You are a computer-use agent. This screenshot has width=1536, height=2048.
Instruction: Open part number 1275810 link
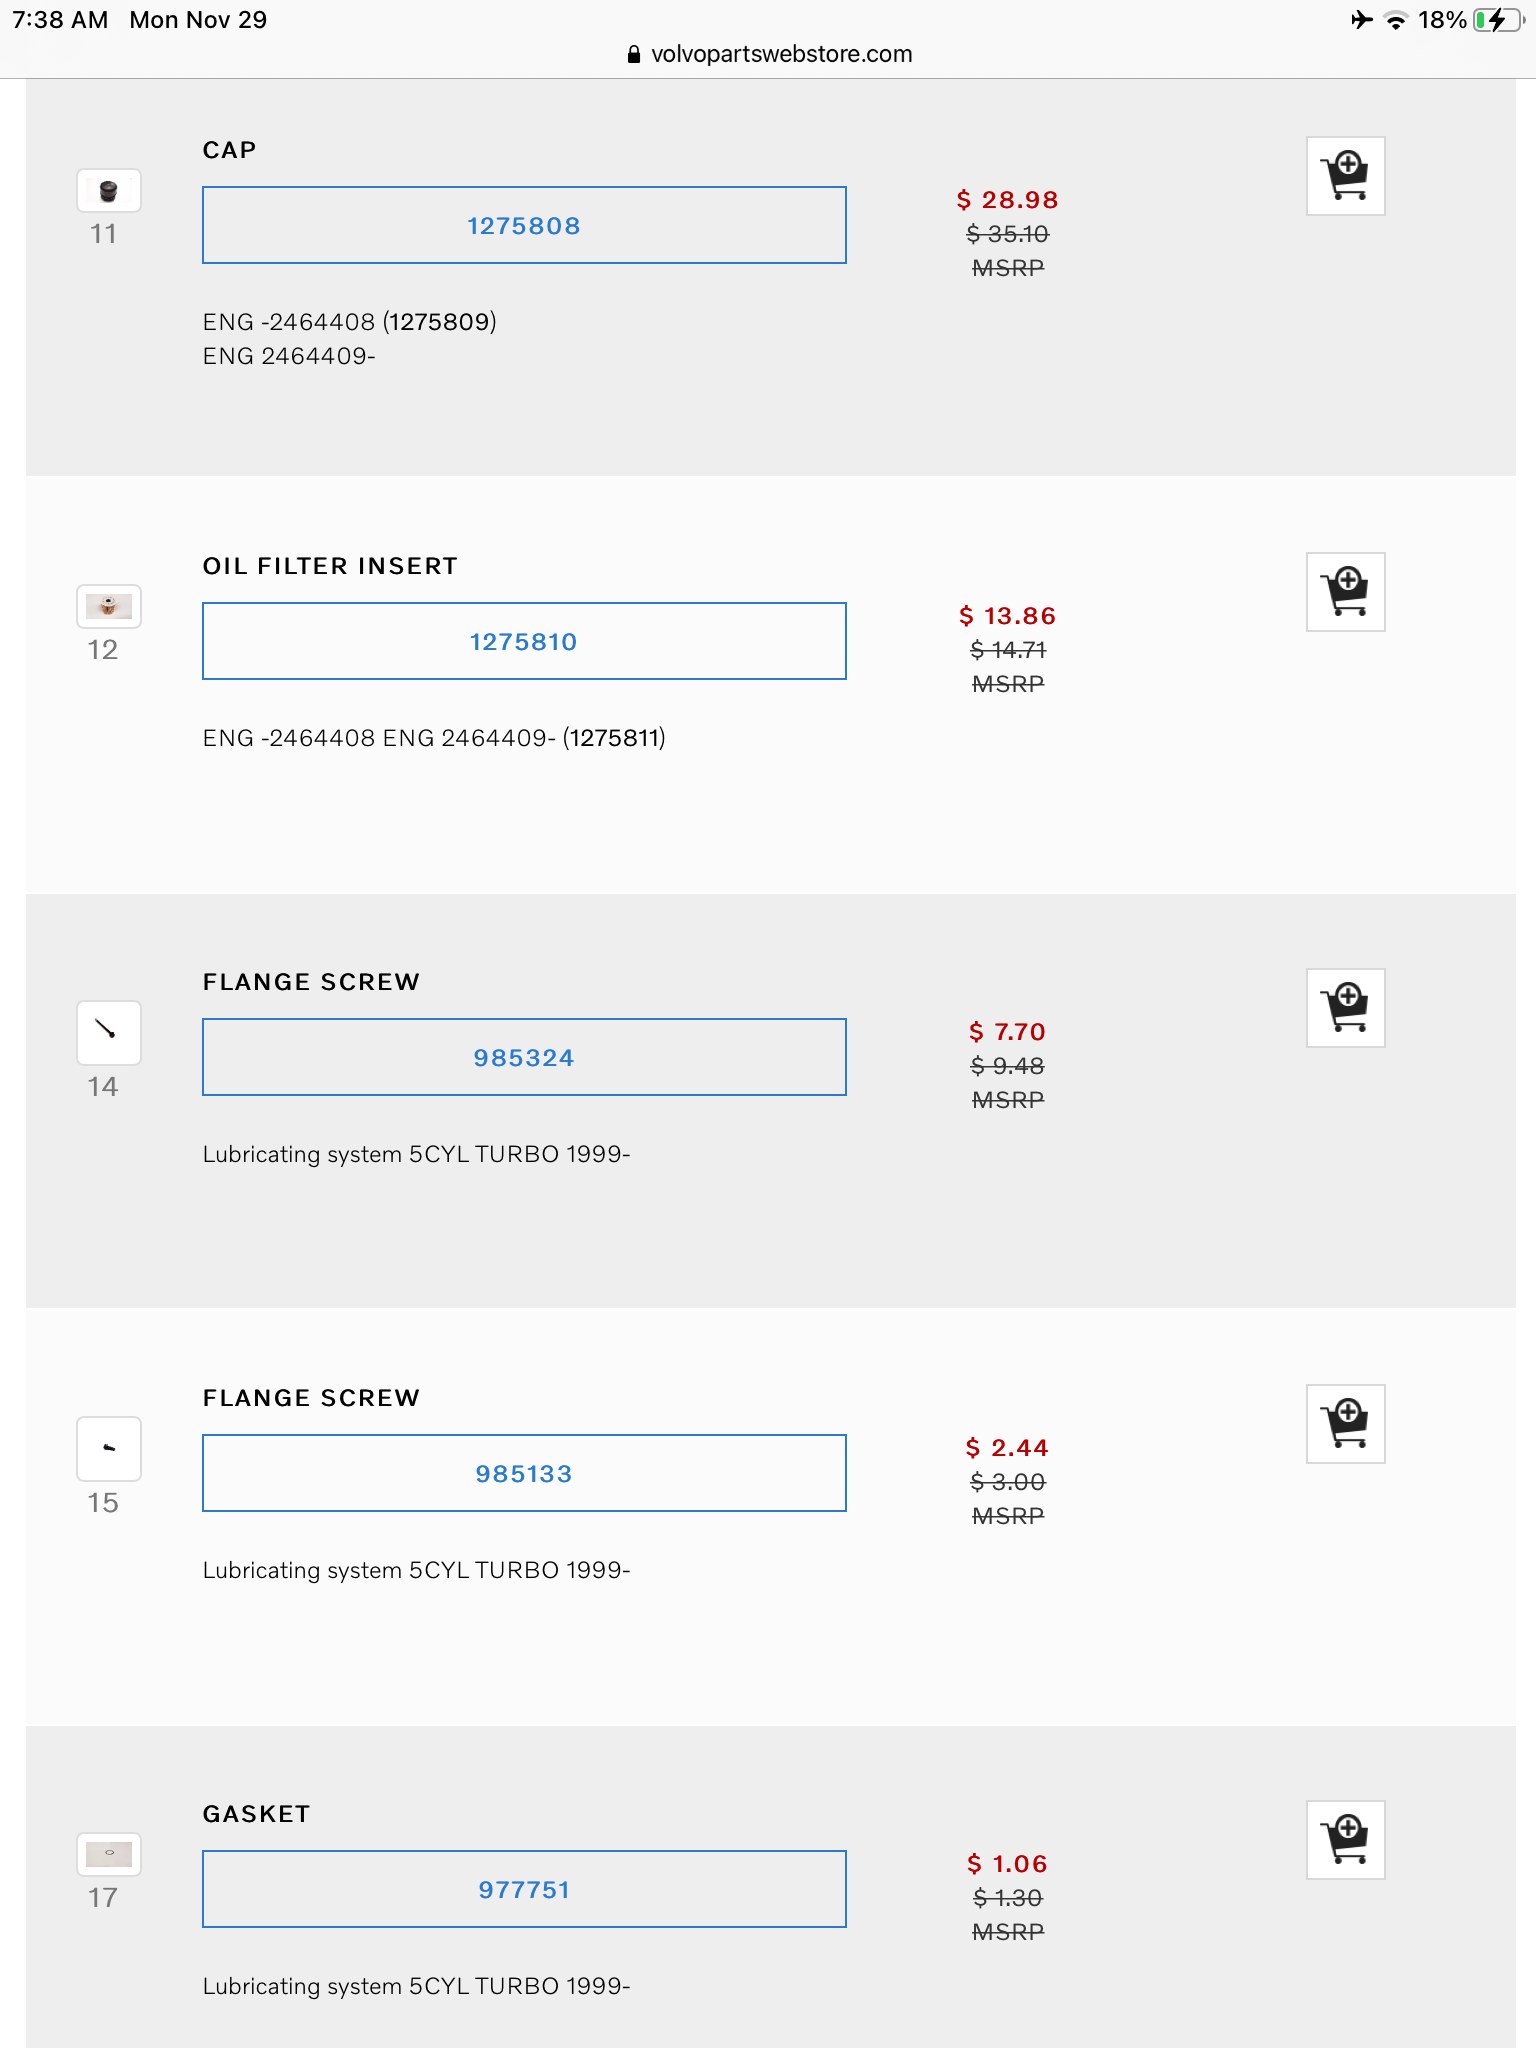(524, 642)
